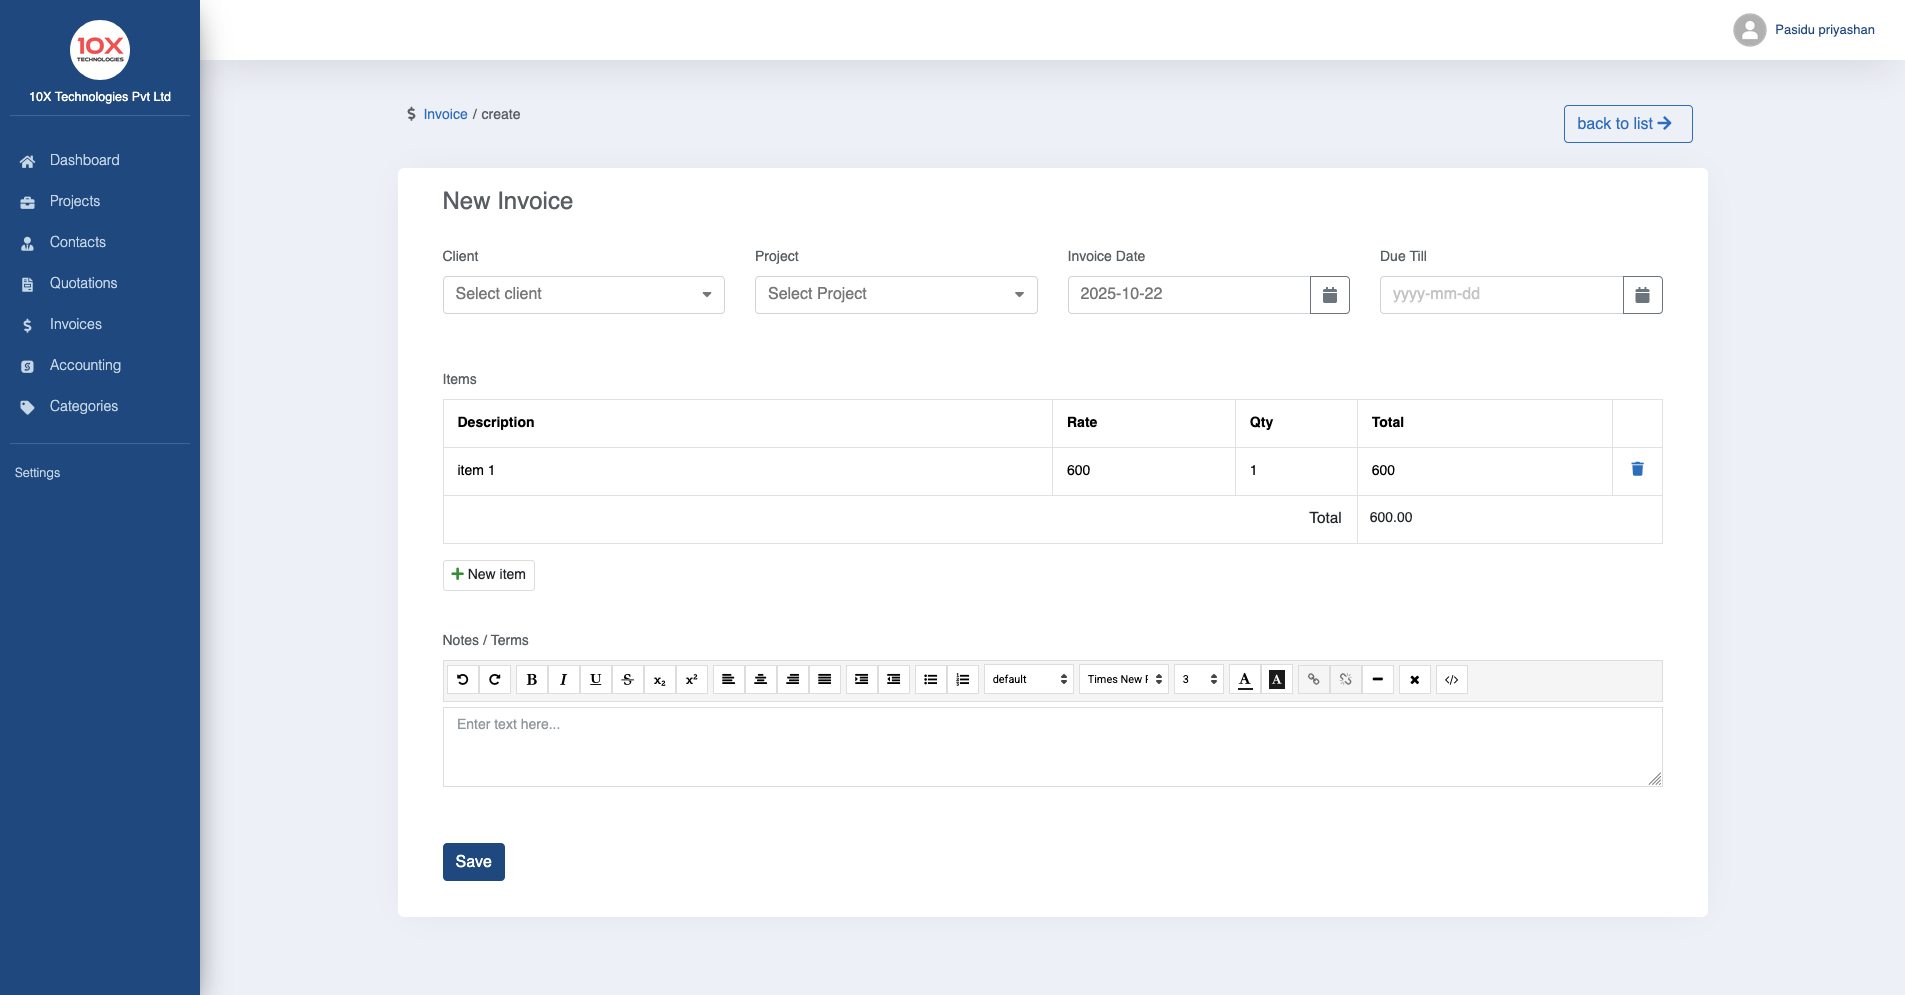The width and height of the screenshot is (1905, 995).
Task: Change the font from Times New Roman
Action: [x=1123, y=679]
